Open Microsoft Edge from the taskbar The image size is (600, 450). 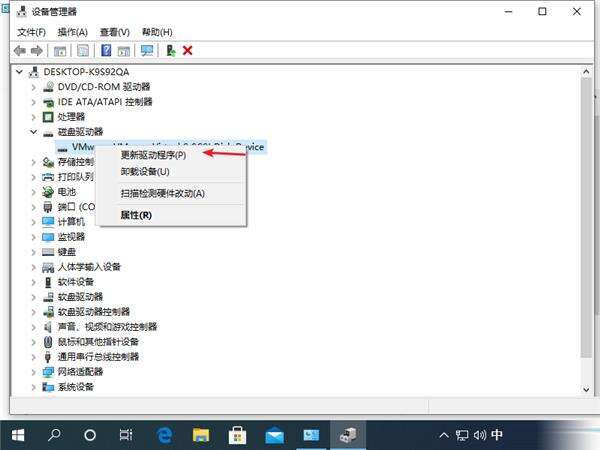[165, 435]
